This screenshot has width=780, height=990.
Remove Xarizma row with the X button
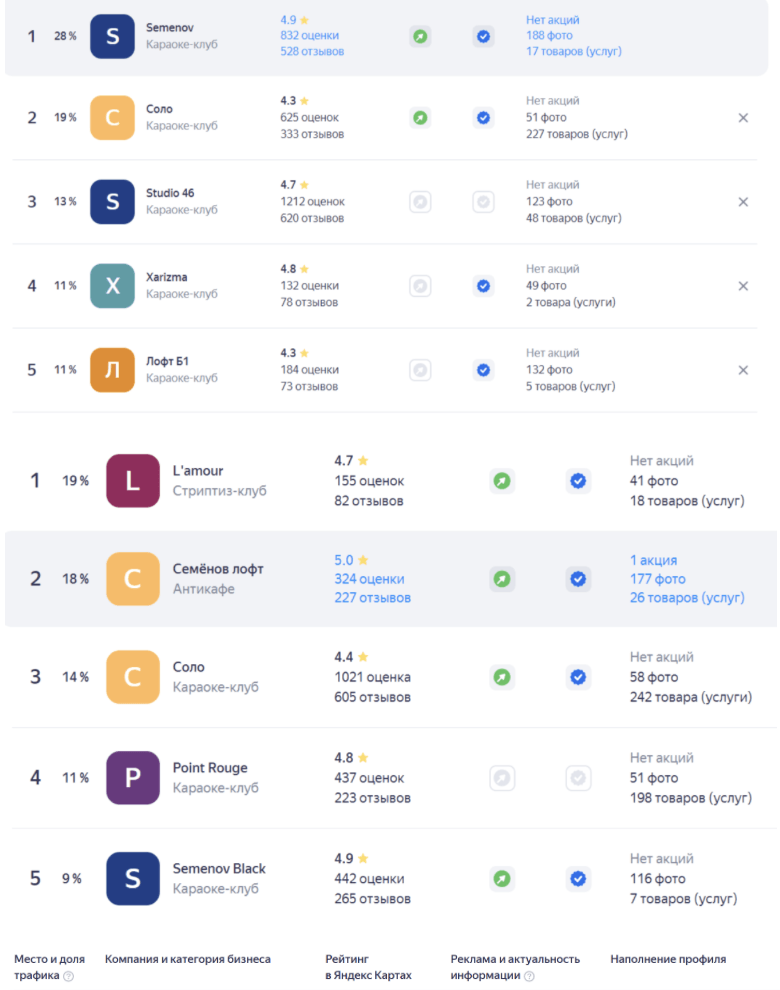743,286
